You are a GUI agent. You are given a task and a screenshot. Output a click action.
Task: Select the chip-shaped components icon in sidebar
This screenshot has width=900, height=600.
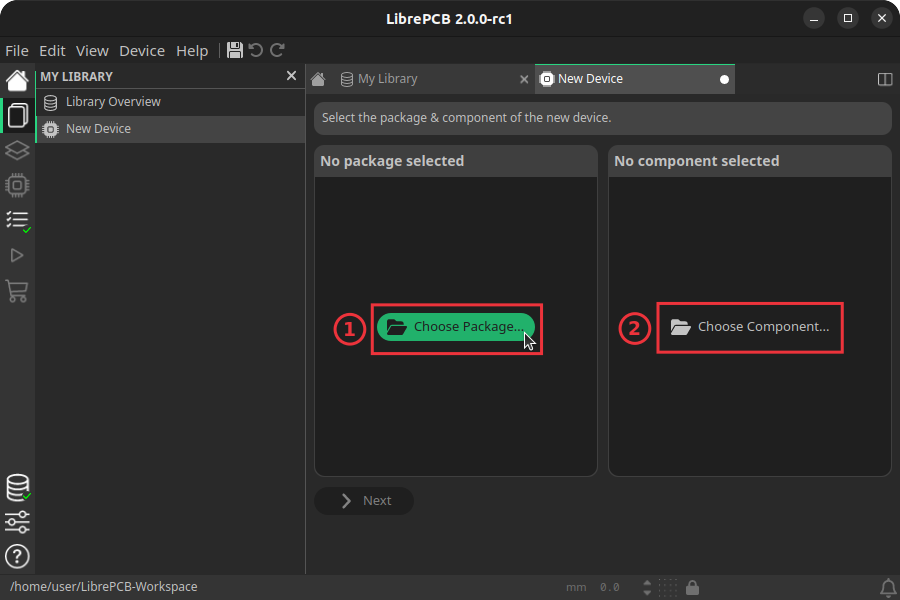coord(16,185)
